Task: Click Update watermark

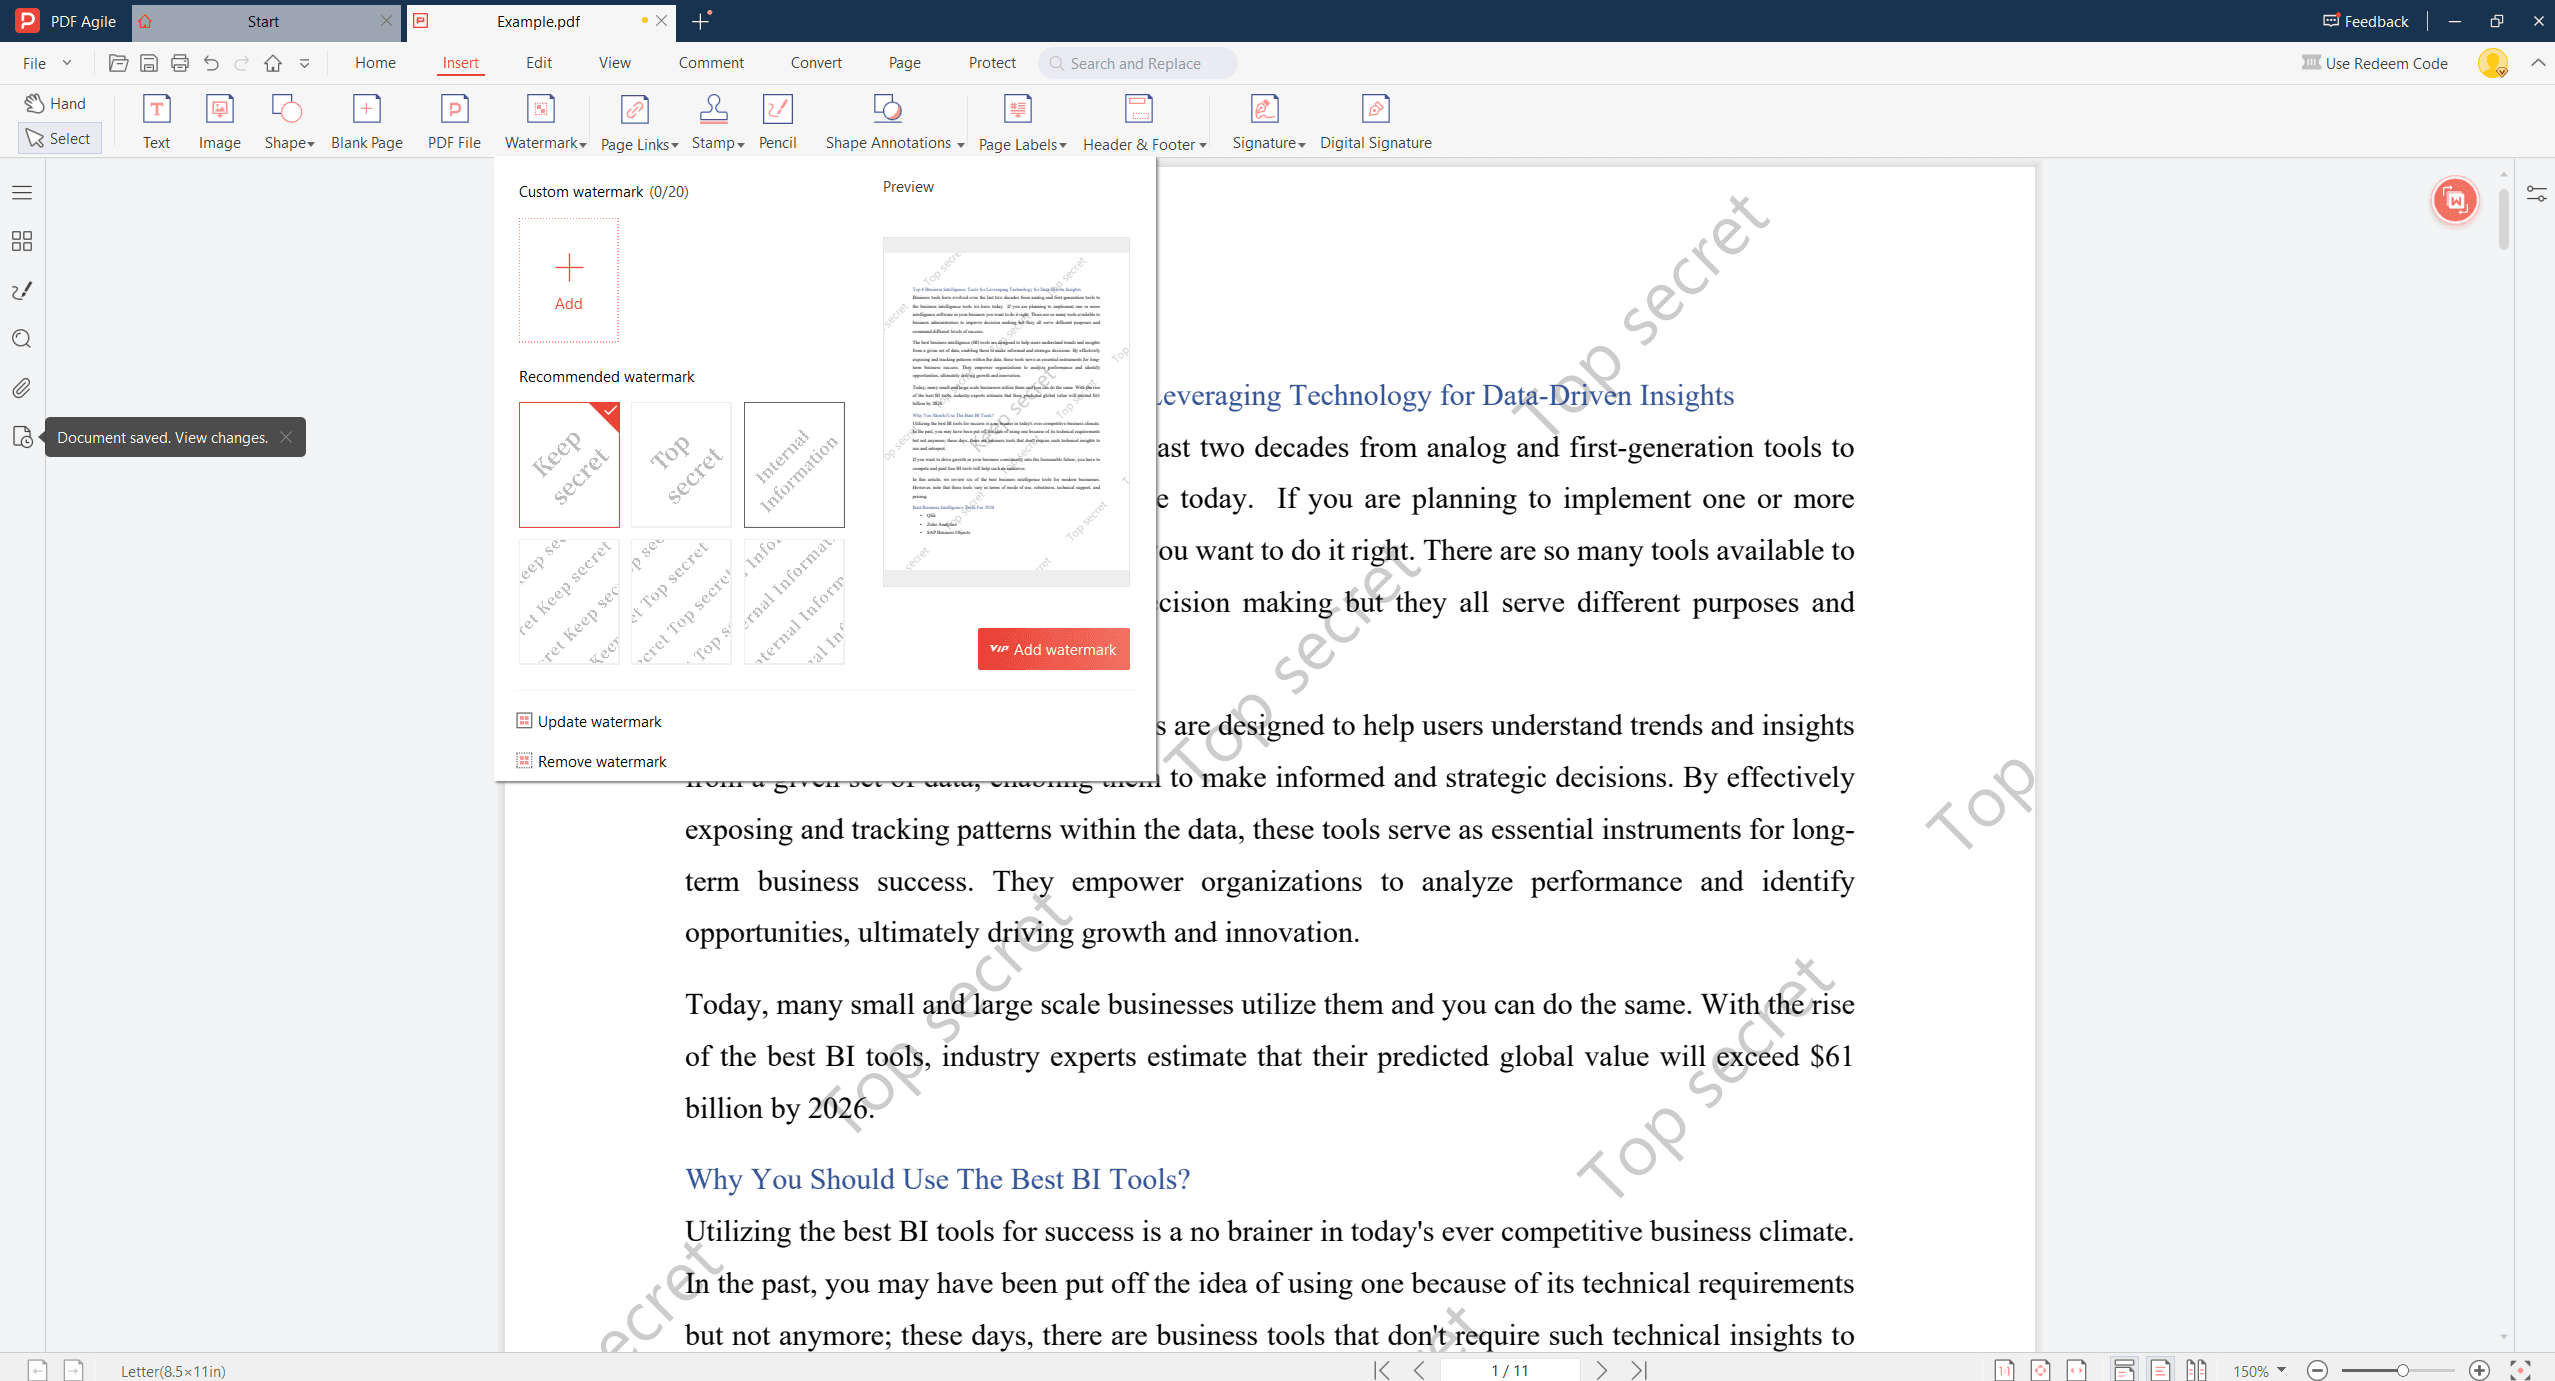Action: click(x=588, y=721)
